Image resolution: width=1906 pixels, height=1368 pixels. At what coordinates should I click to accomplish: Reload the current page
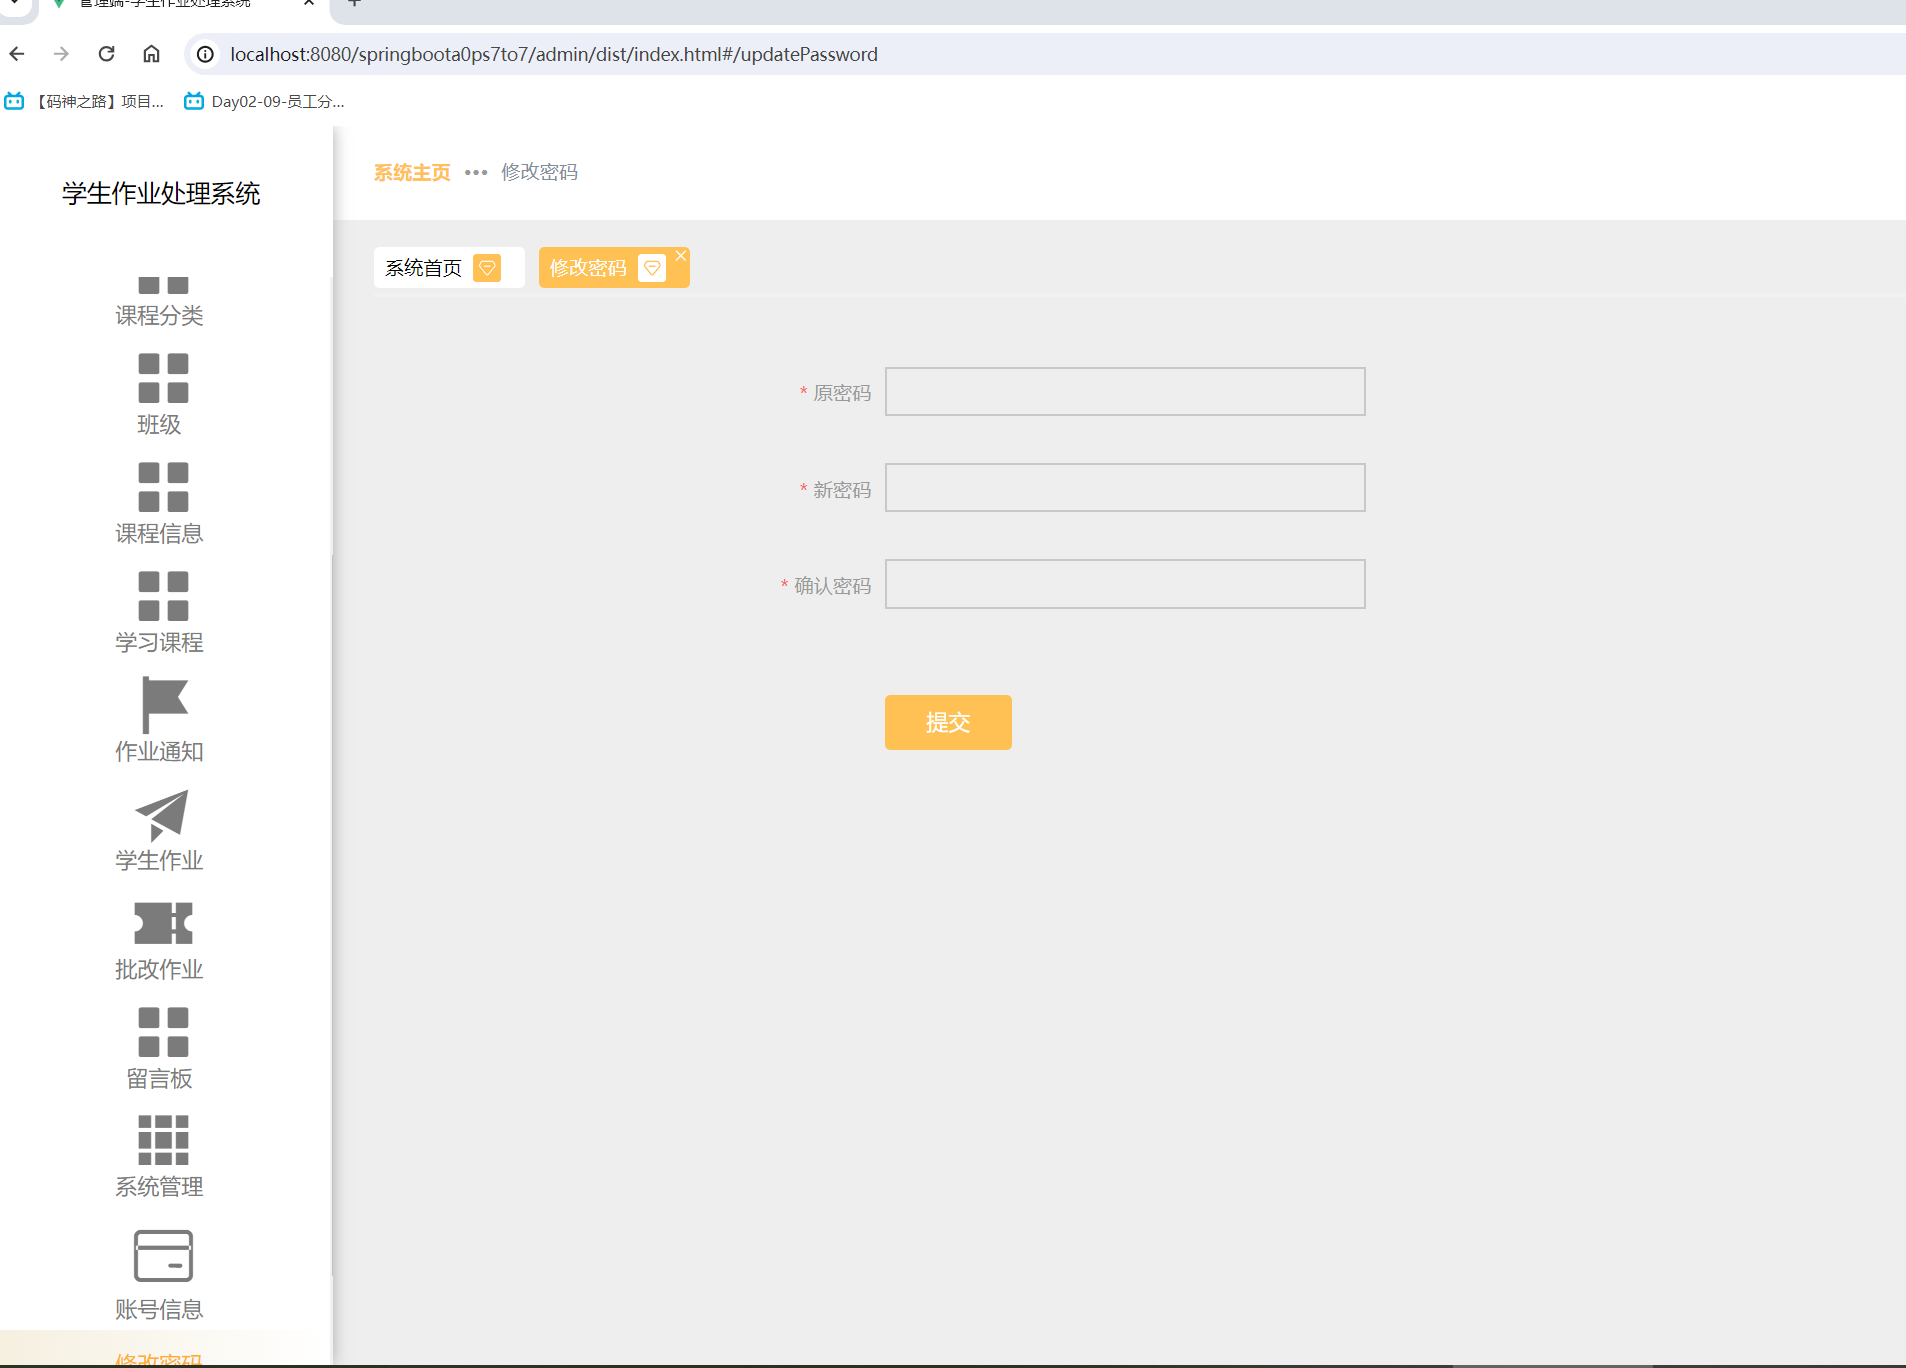(x=106, y=54)
